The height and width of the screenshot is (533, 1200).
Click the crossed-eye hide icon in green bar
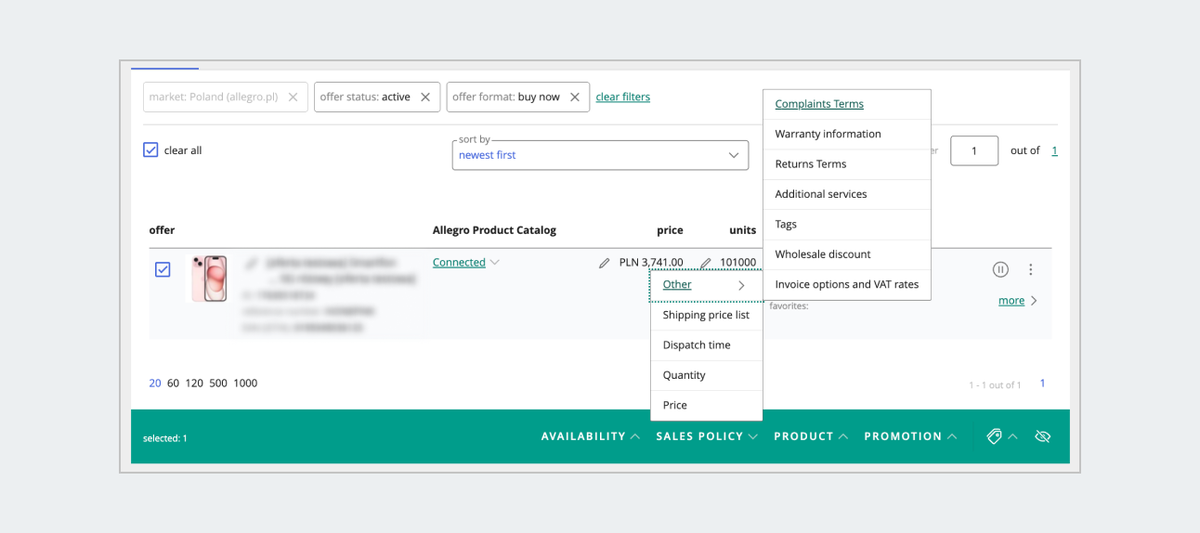coord(1043,437)
